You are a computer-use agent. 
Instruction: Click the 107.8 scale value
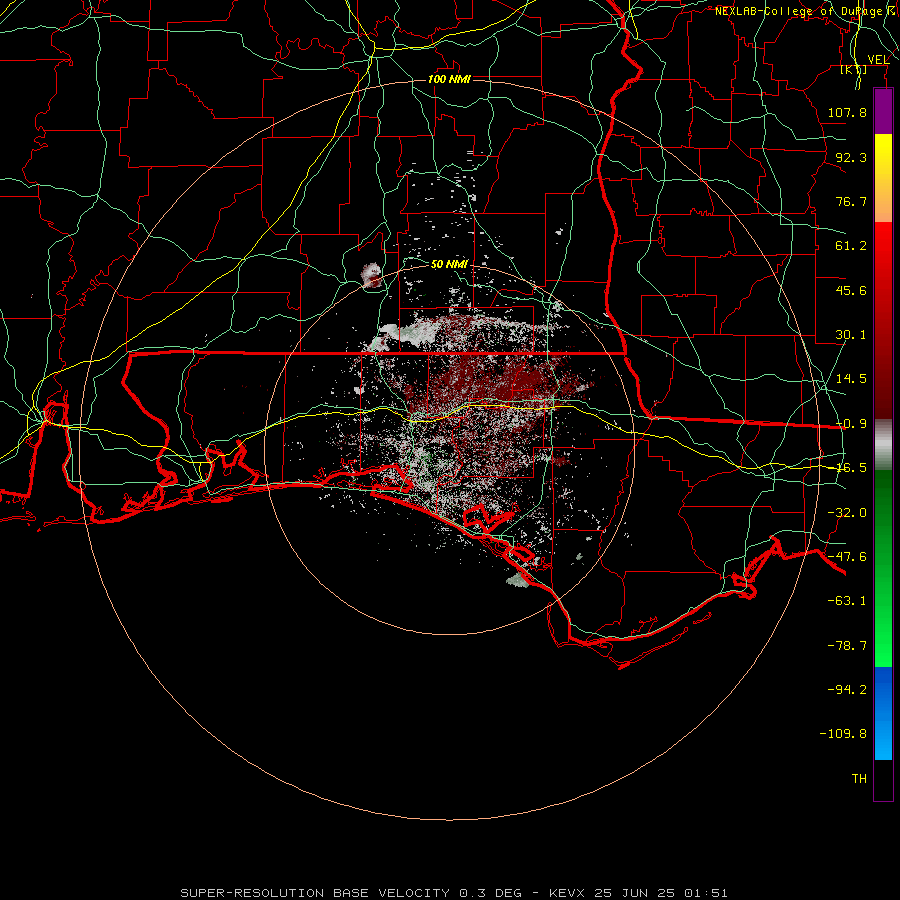[847, 112]
